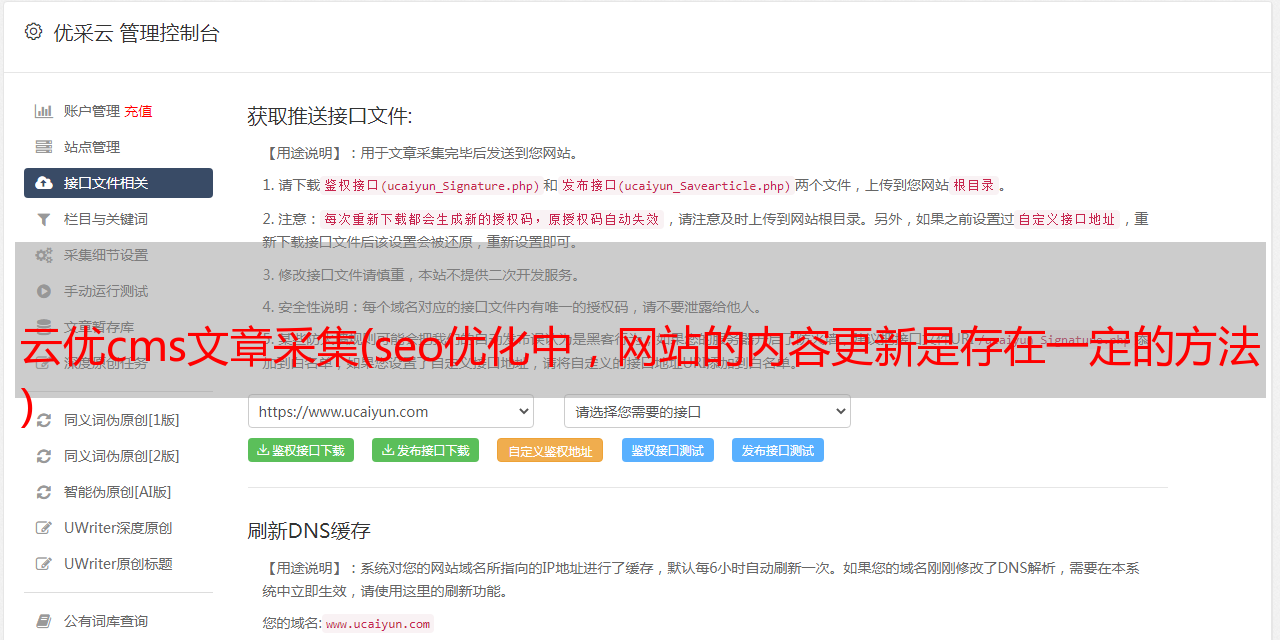1280x640 pixels.
Task: Open UWriter深度原创 menu item
Action: point(118,528)
